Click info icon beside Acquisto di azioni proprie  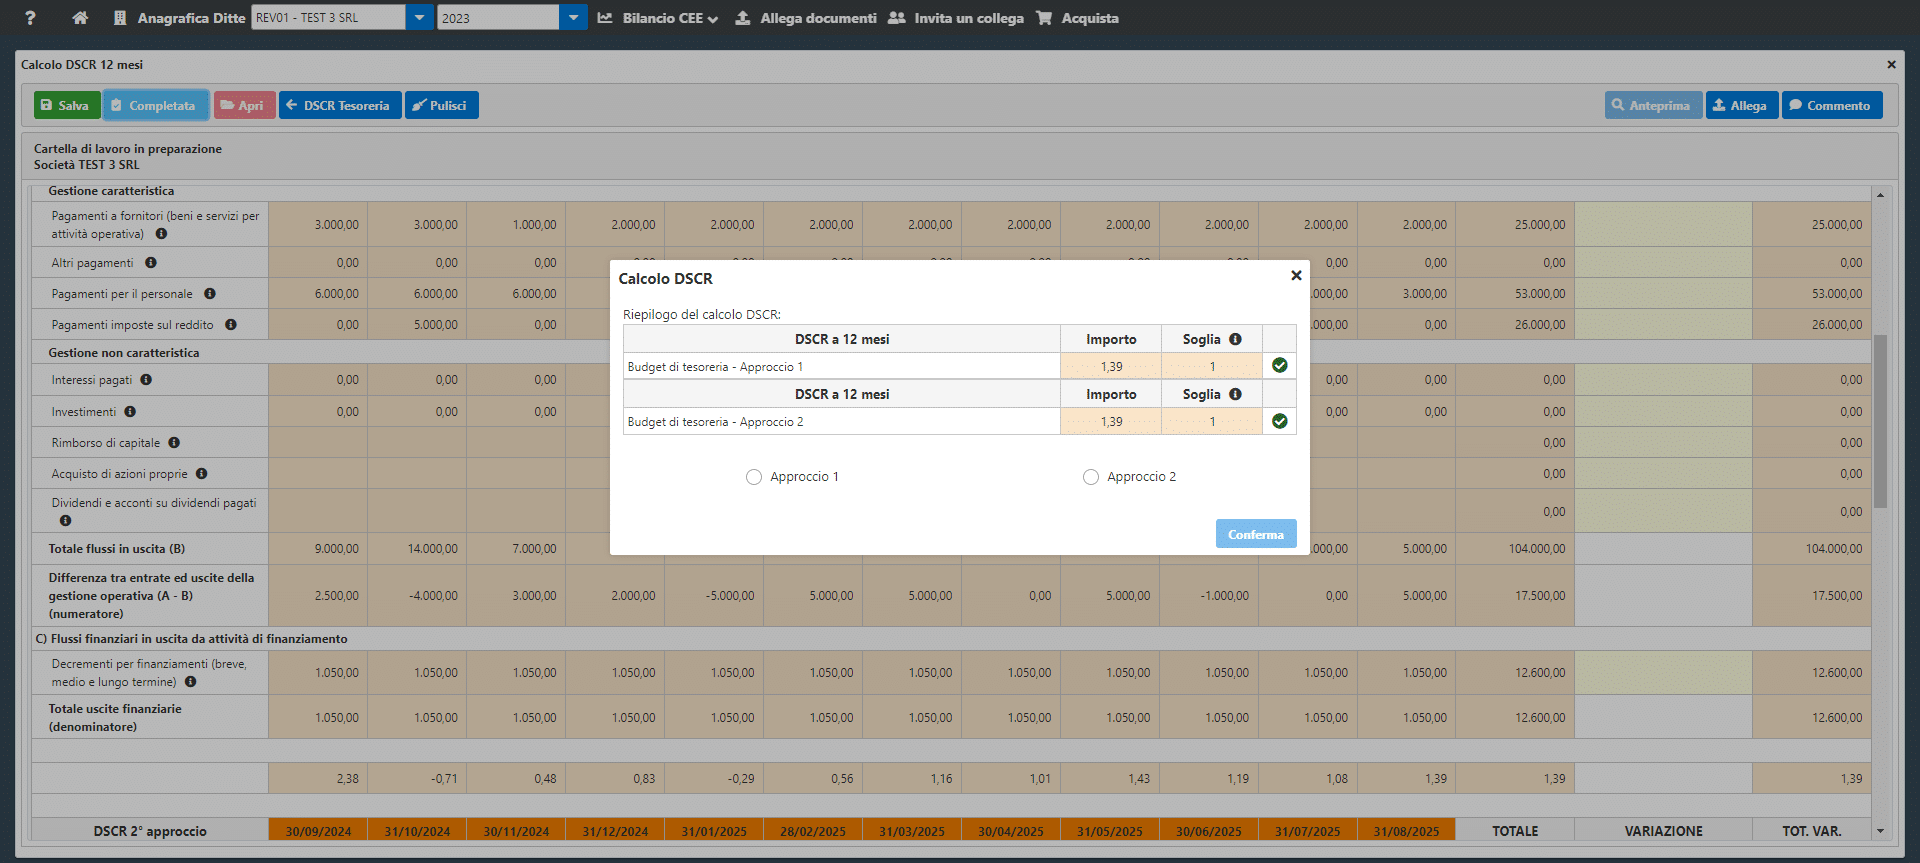pyautogui.click(x=202, y=474)
